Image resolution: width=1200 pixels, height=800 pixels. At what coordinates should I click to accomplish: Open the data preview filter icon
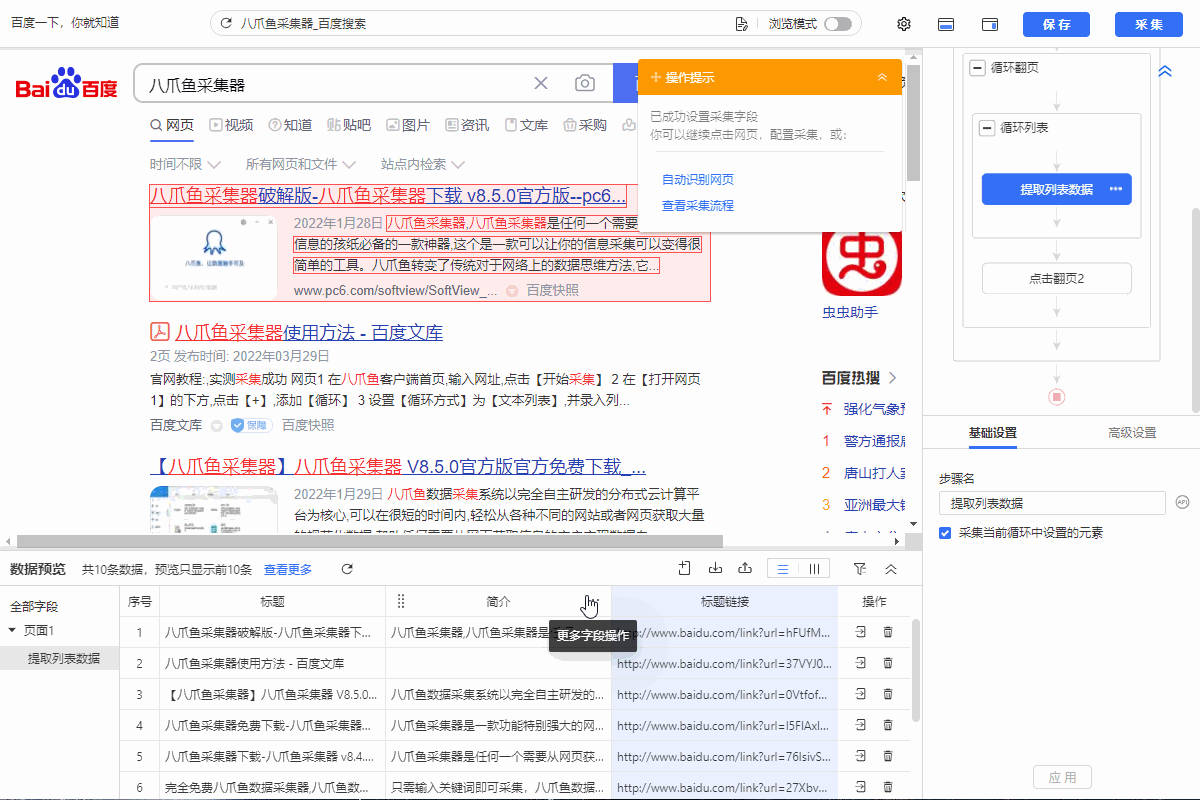click(x=860, y=569)
